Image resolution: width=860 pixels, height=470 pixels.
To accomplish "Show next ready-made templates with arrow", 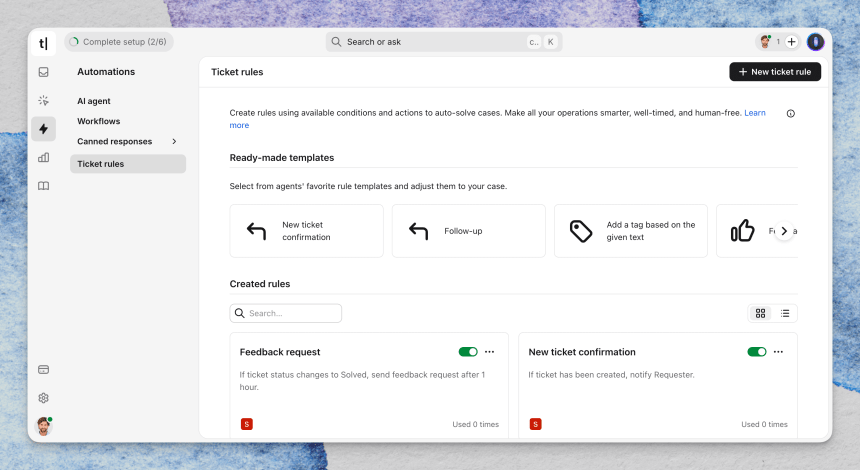I will [784, 231].
